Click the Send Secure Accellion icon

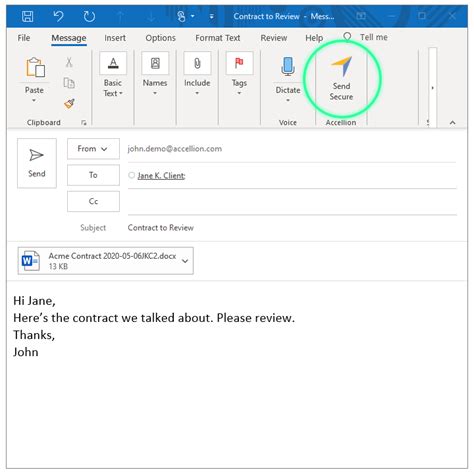pyautogui.click(x=341, y=67)
